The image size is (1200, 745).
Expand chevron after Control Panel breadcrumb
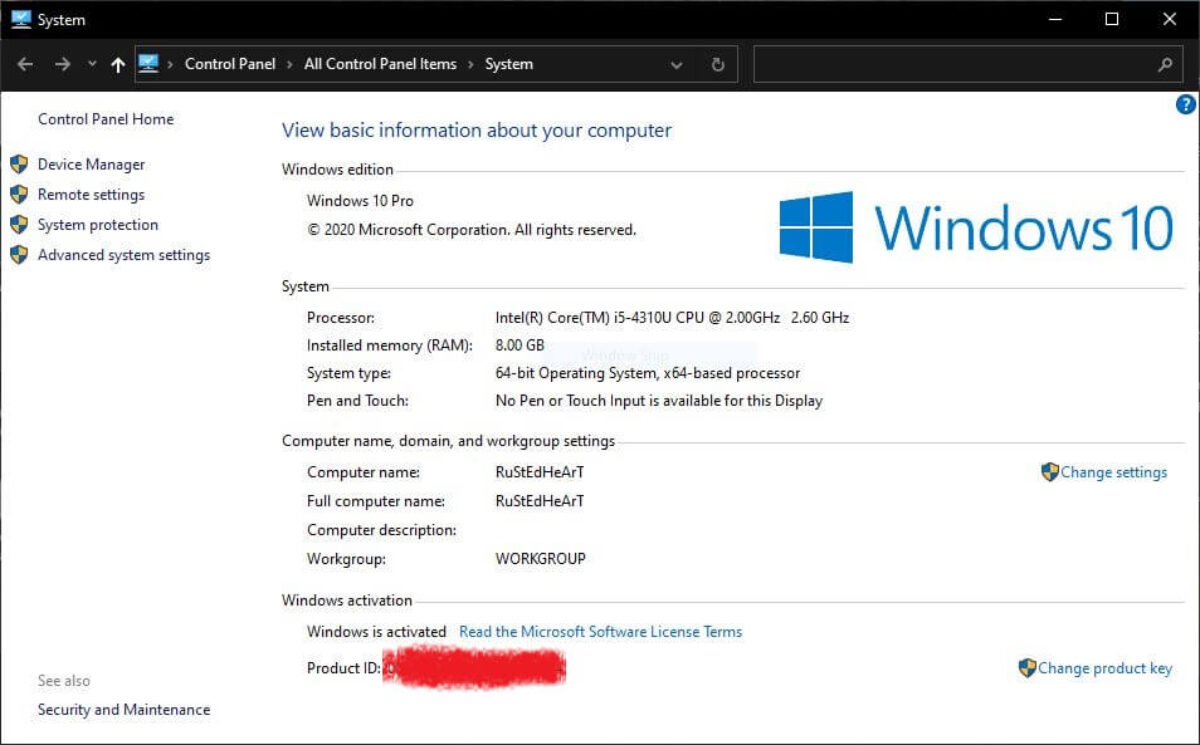point(290,64)
